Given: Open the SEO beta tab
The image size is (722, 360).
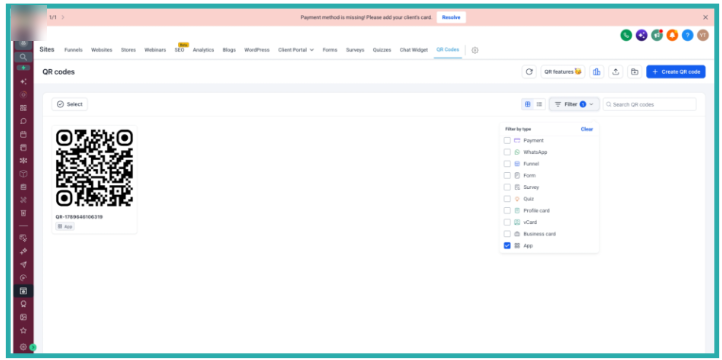Looking at the screenshot, I should click(x=180, y=50).
